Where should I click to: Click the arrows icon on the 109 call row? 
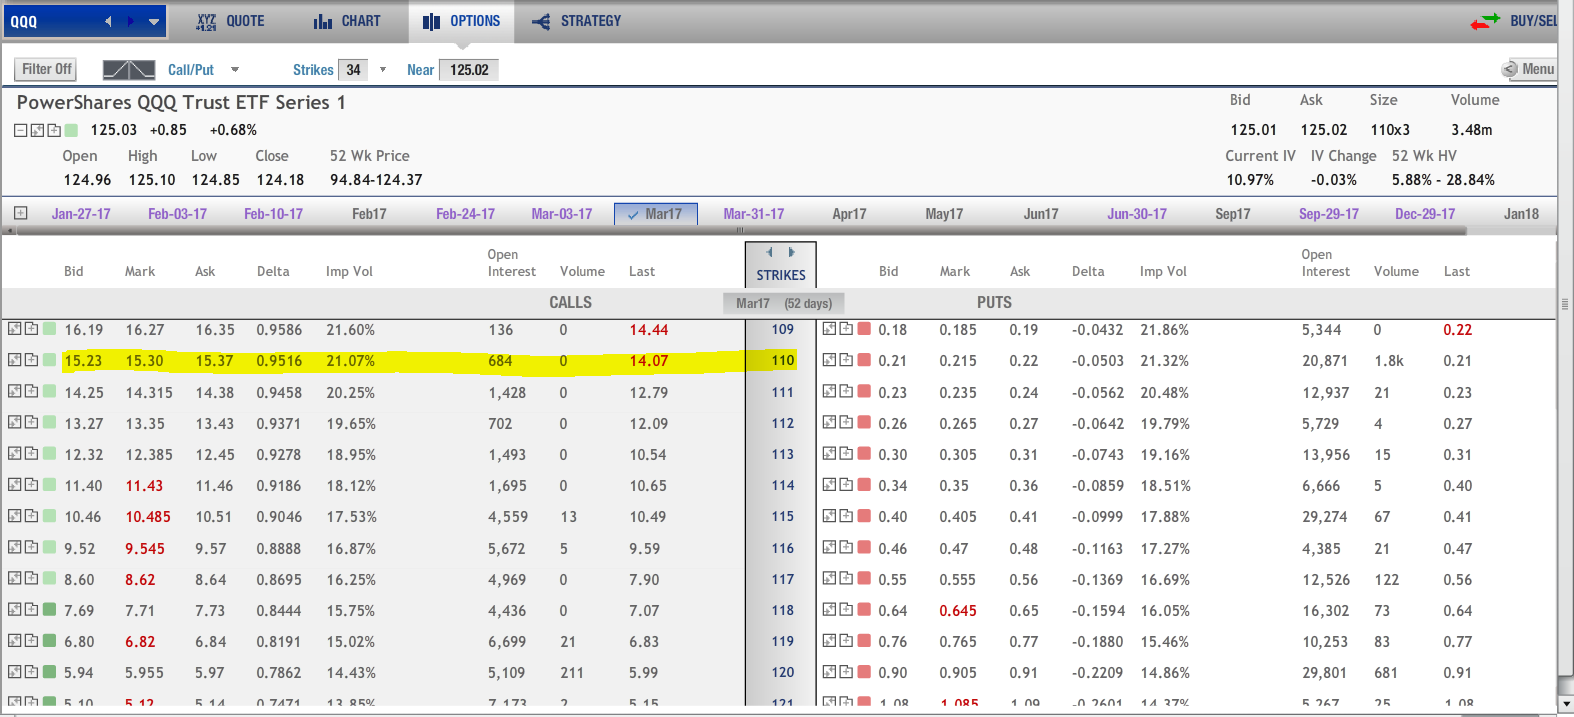(15, 329)
